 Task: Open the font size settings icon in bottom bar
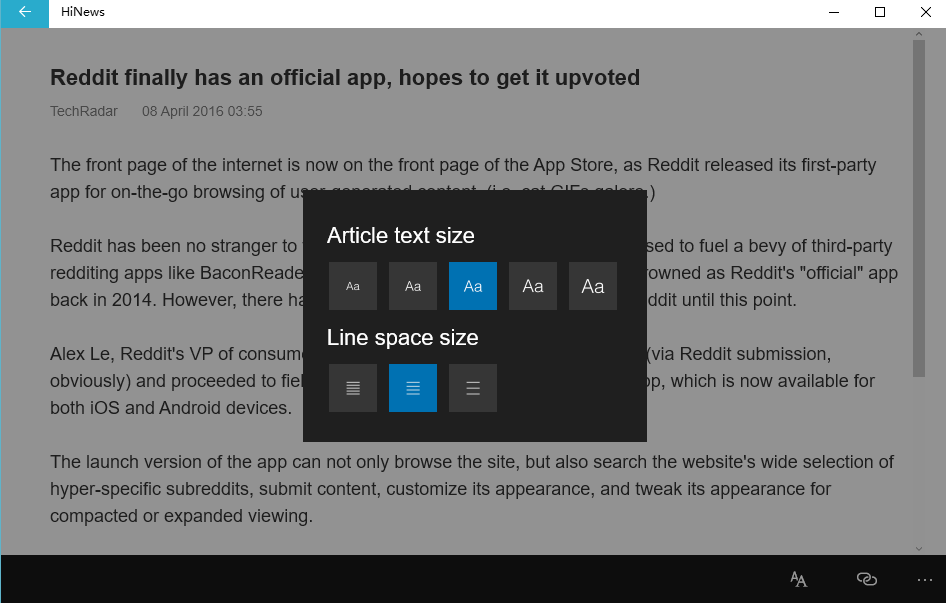798,579
